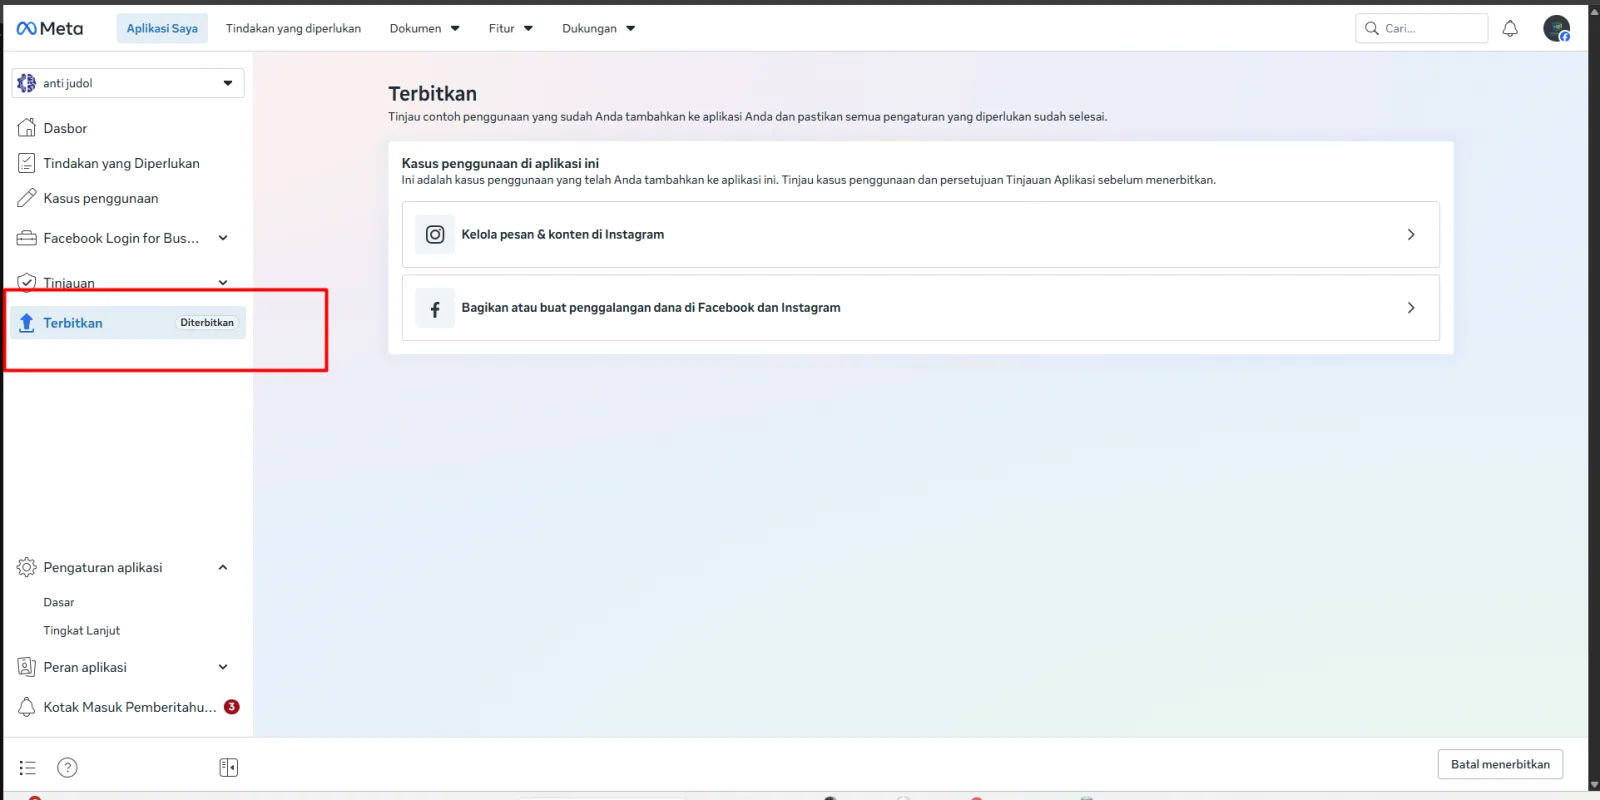Image resolution: width=1600 pixels, height=800 pixels.
Task: Expand the Dokumen dropdown menu
Action: (424, 28)
